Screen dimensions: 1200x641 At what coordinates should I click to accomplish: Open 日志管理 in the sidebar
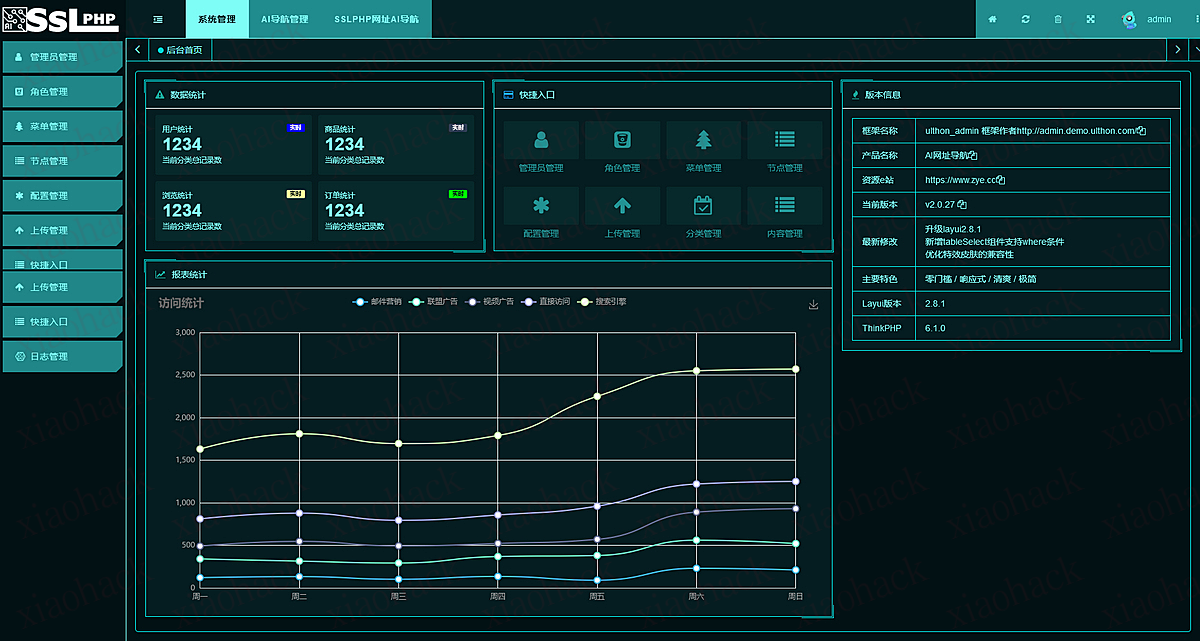pyautogui.click(x=62, y=356)
